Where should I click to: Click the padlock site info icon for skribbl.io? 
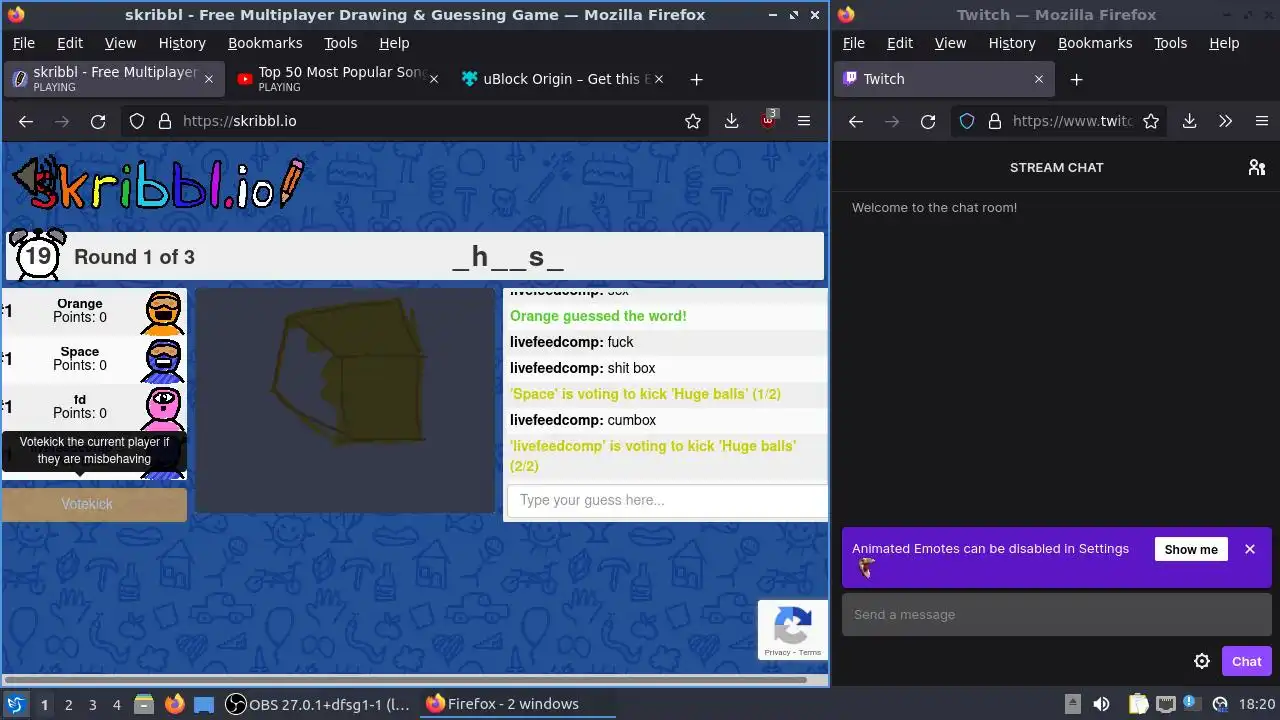165,121
